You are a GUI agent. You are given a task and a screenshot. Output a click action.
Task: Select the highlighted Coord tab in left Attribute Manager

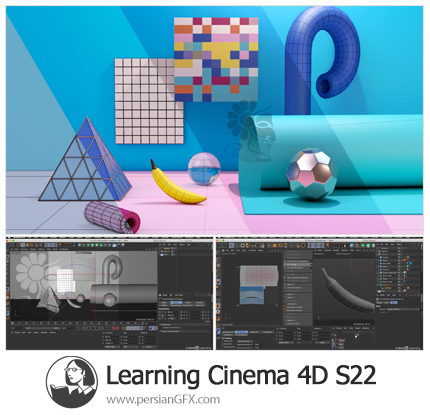click(176, 302)
